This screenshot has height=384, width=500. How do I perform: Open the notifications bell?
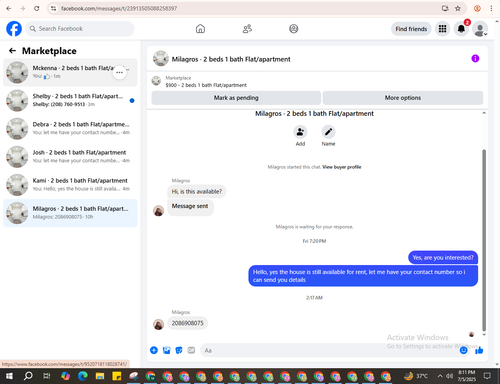click(x=461, y=29)
